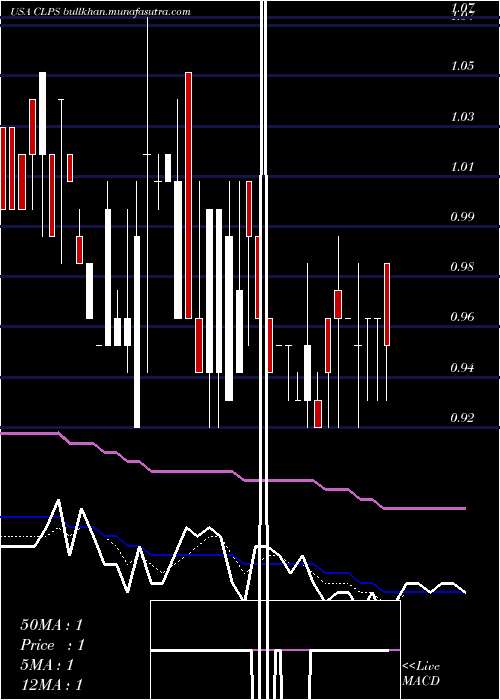The image size is (500, 700).
Task: Click the 'Price : 1' legend entry
Action: coord(53,645)
